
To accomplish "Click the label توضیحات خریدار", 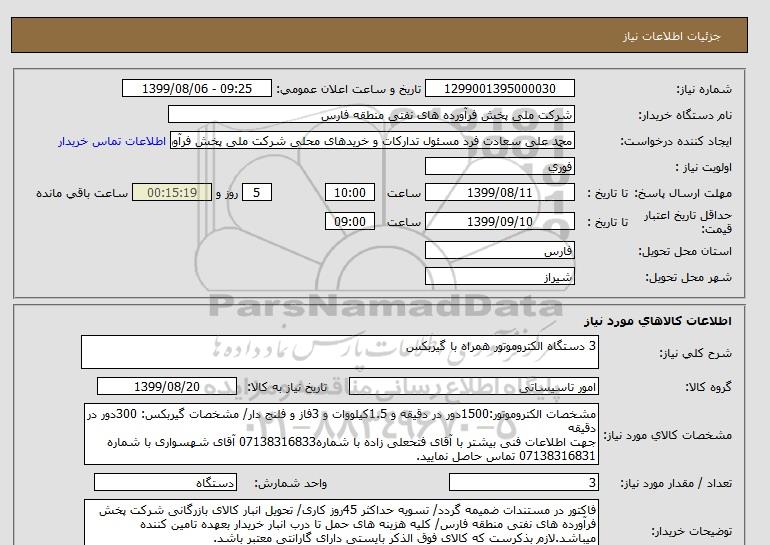I will [691, 531].
